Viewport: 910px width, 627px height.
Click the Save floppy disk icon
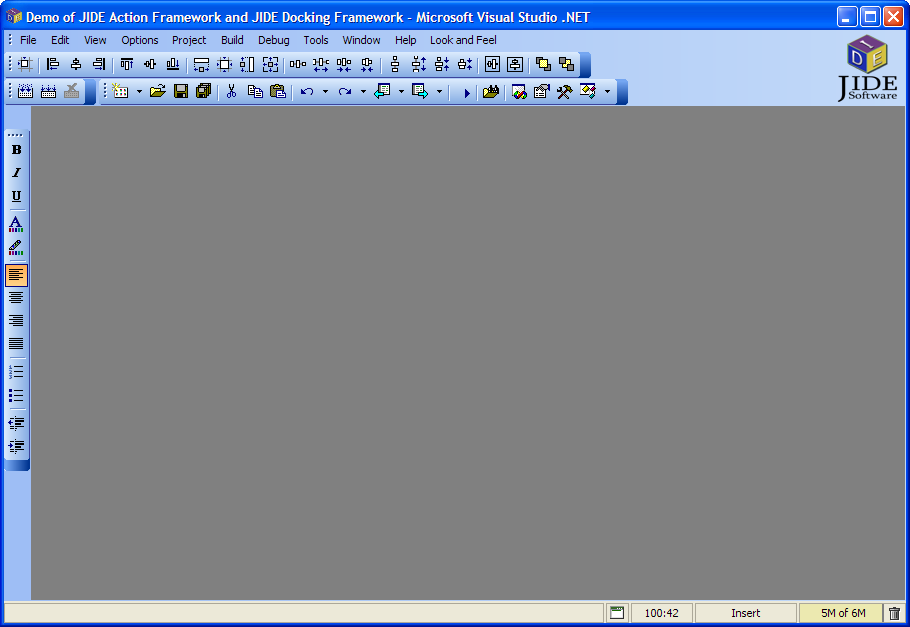[181, 91]
